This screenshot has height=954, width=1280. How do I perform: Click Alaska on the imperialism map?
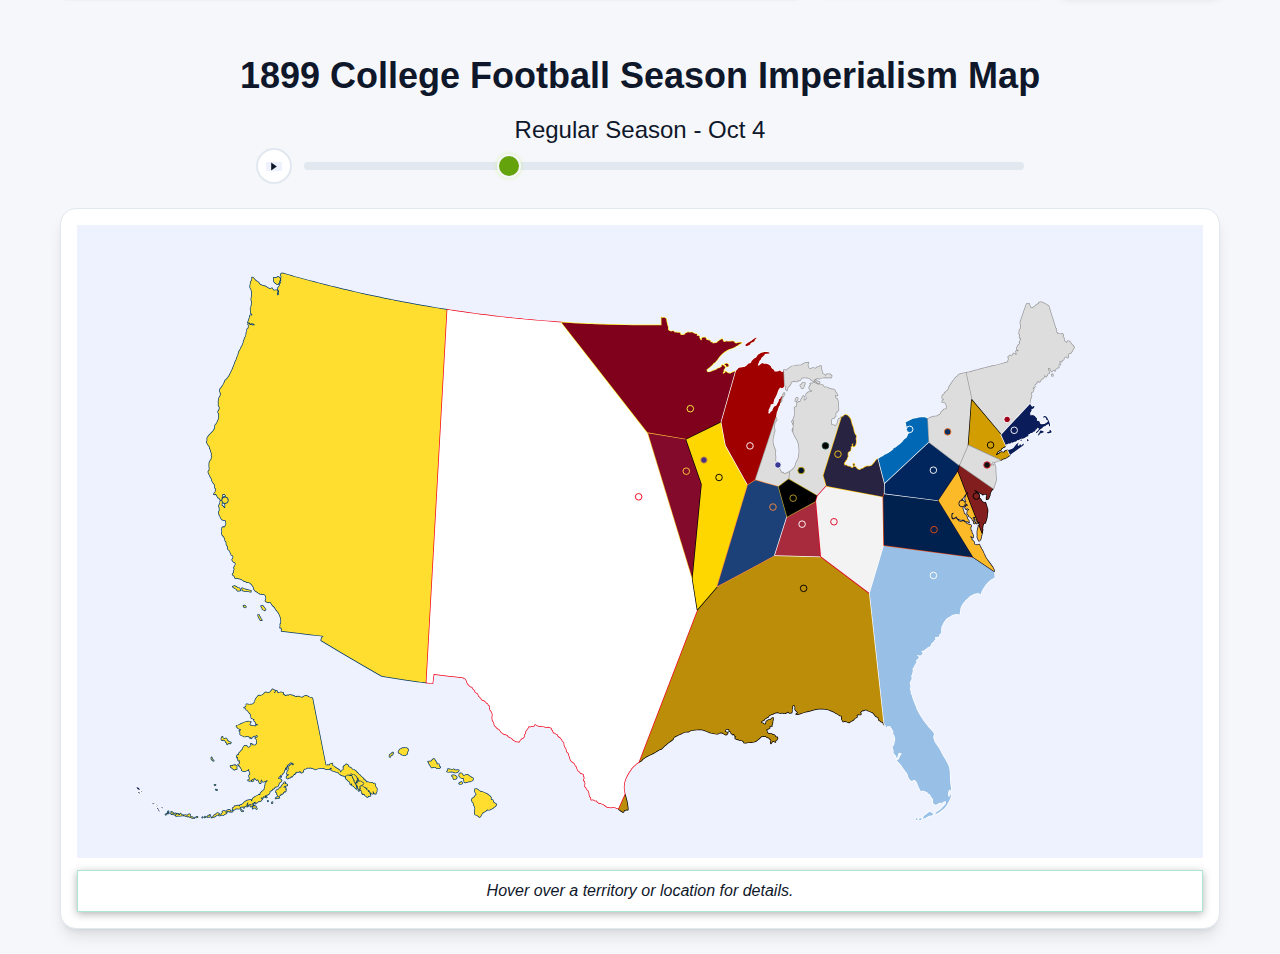point(280,730)
